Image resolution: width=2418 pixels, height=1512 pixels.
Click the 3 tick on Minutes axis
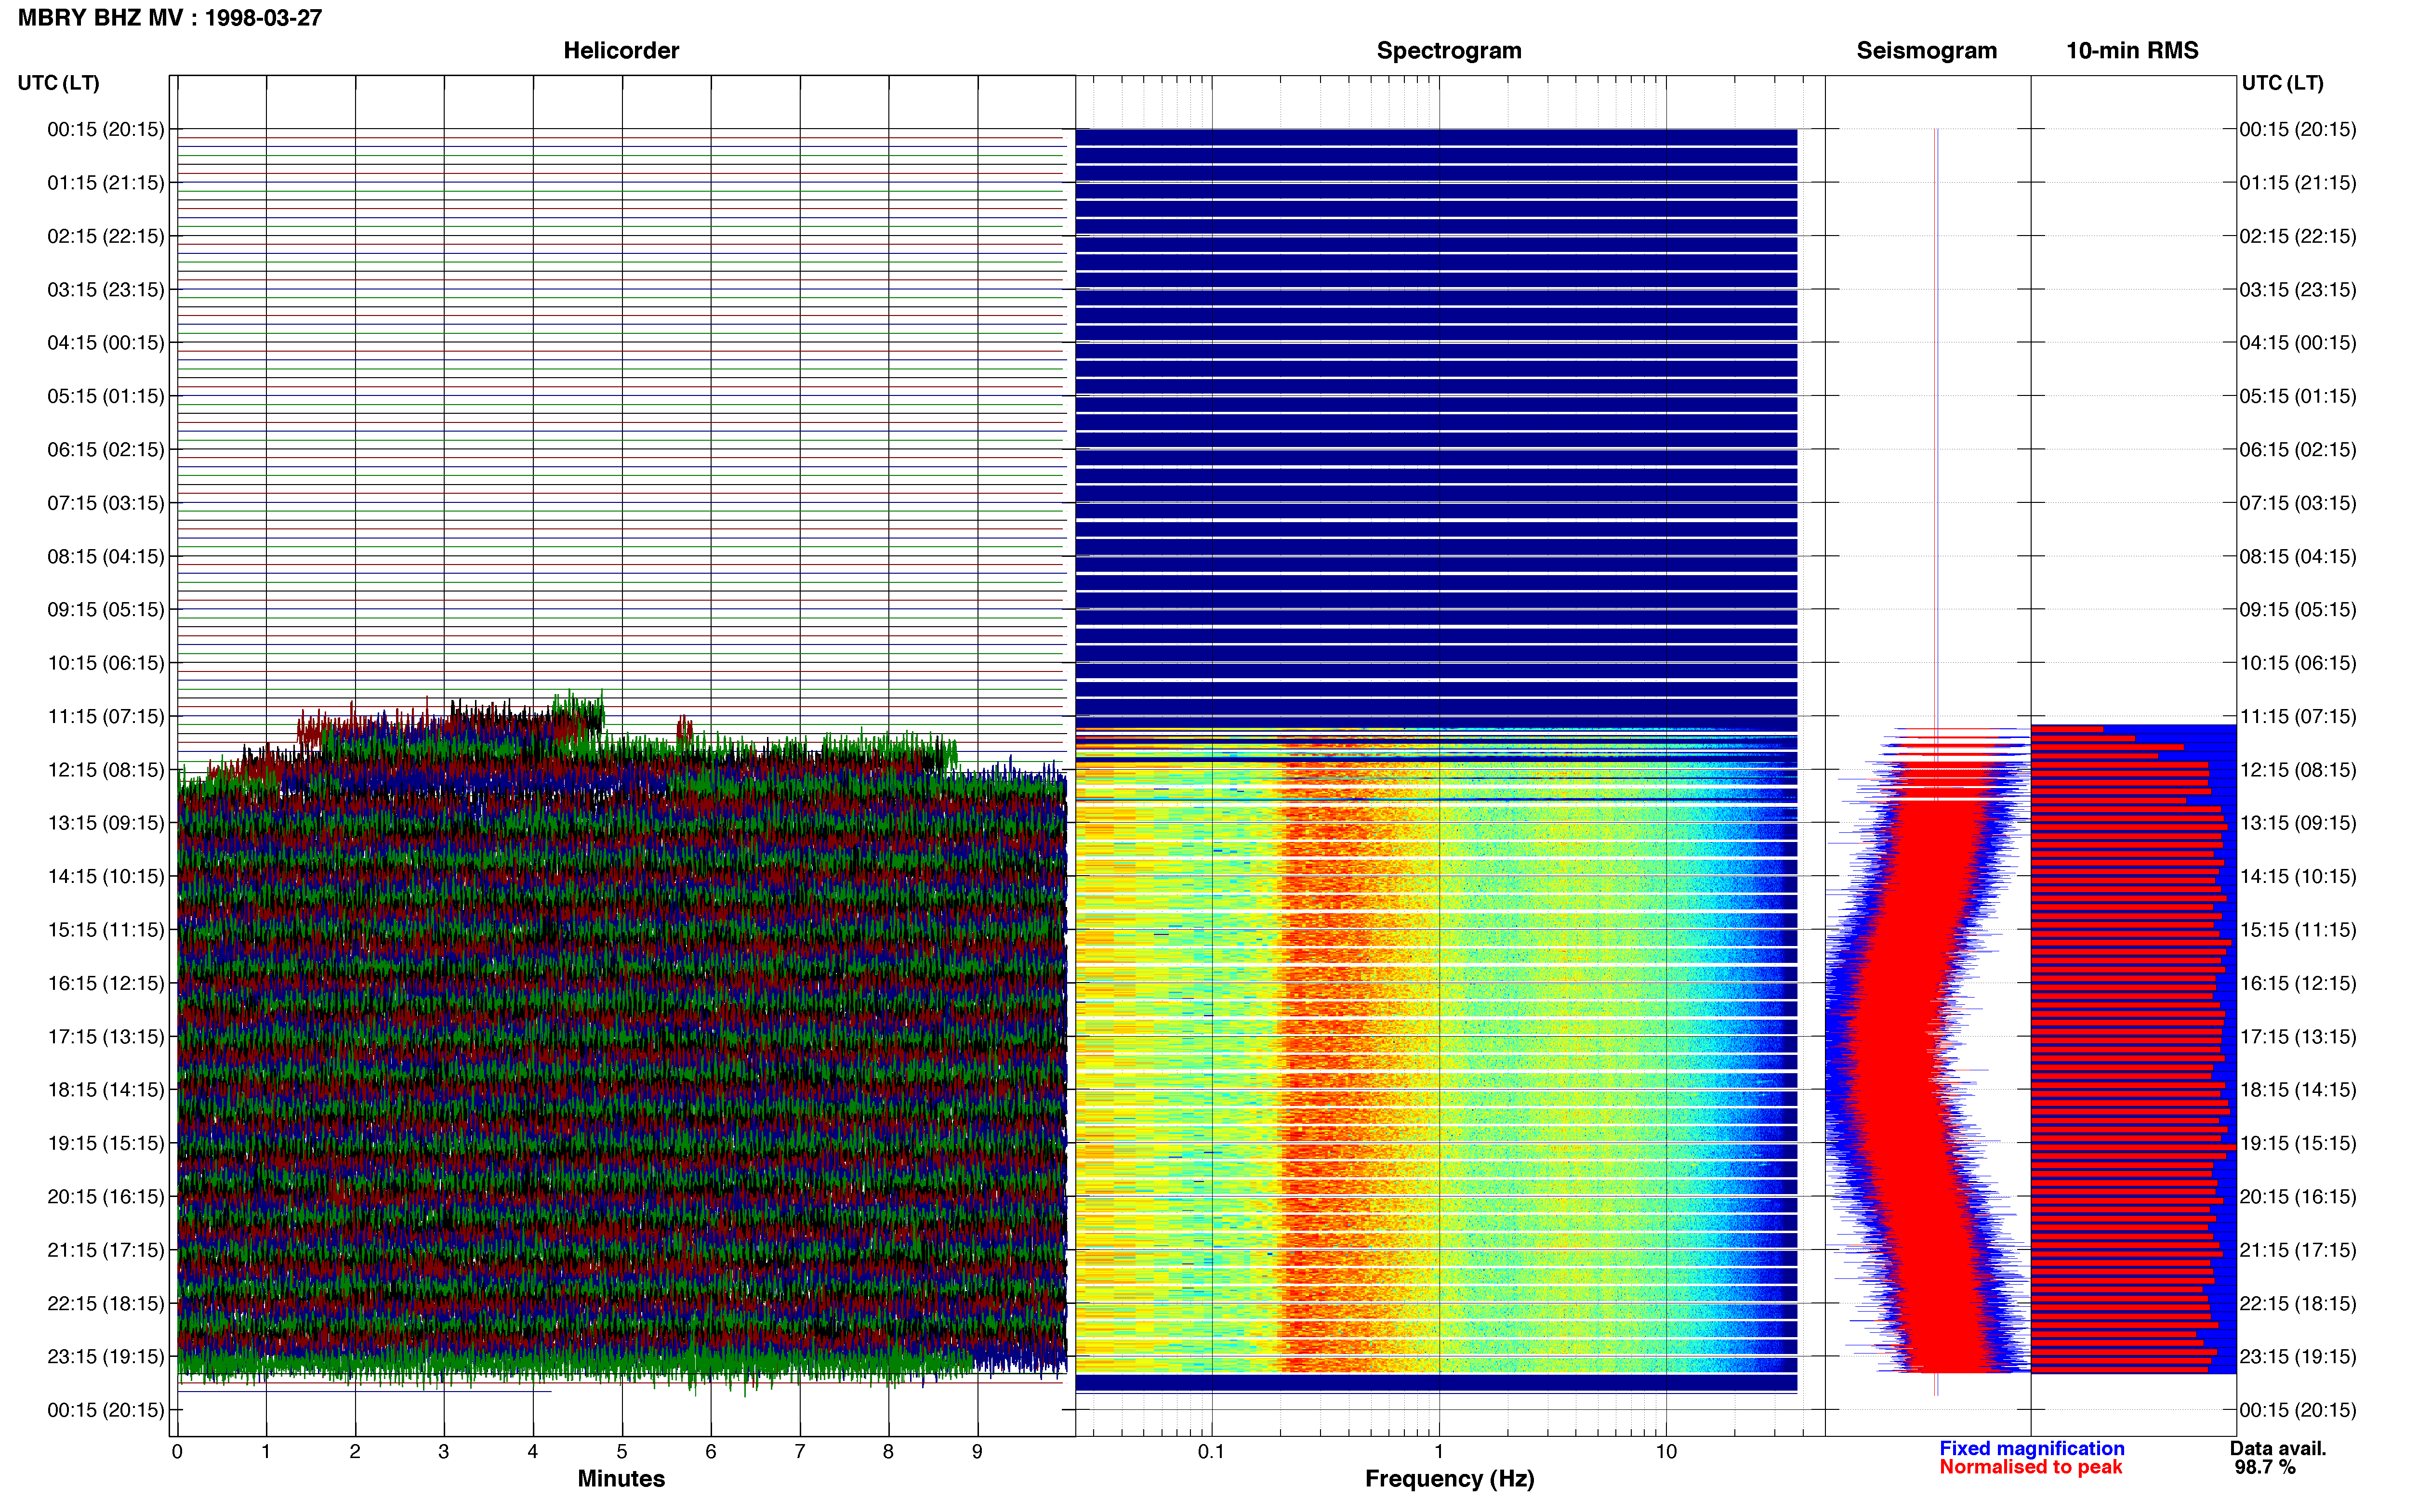pyautogui.click(x=444, y=1451)
